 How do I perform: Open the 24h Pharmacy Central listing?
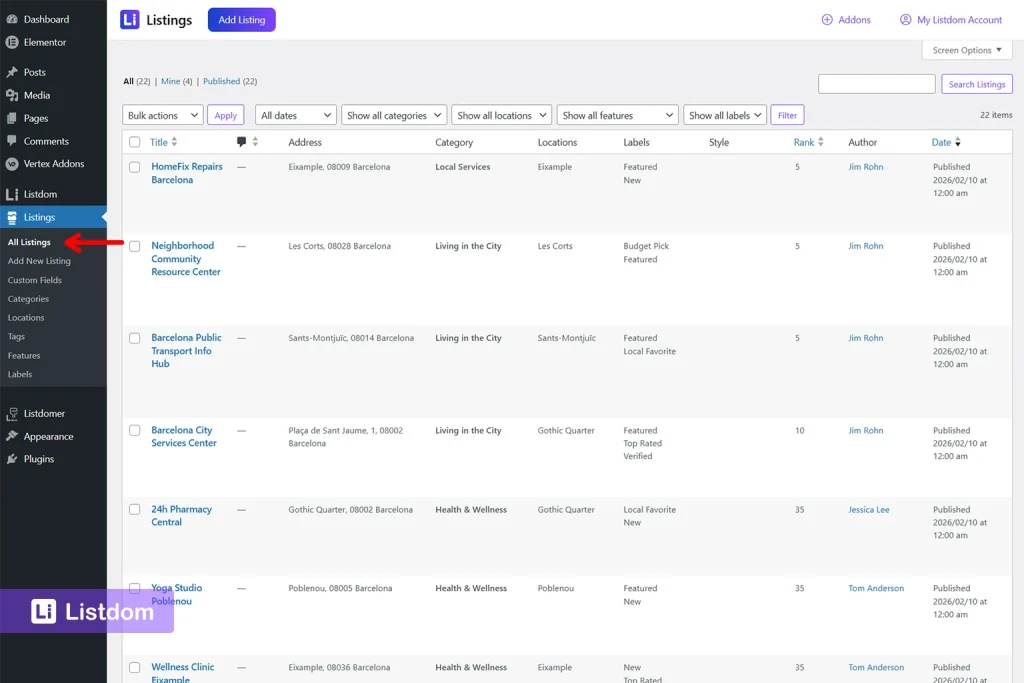[182, 515]
